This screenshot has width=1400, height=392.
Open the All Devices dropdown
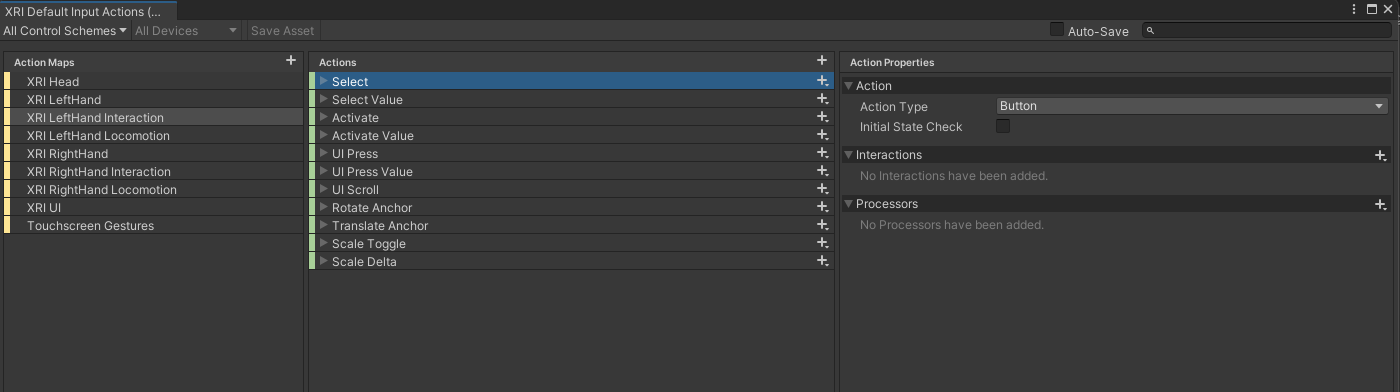(187, 31)
